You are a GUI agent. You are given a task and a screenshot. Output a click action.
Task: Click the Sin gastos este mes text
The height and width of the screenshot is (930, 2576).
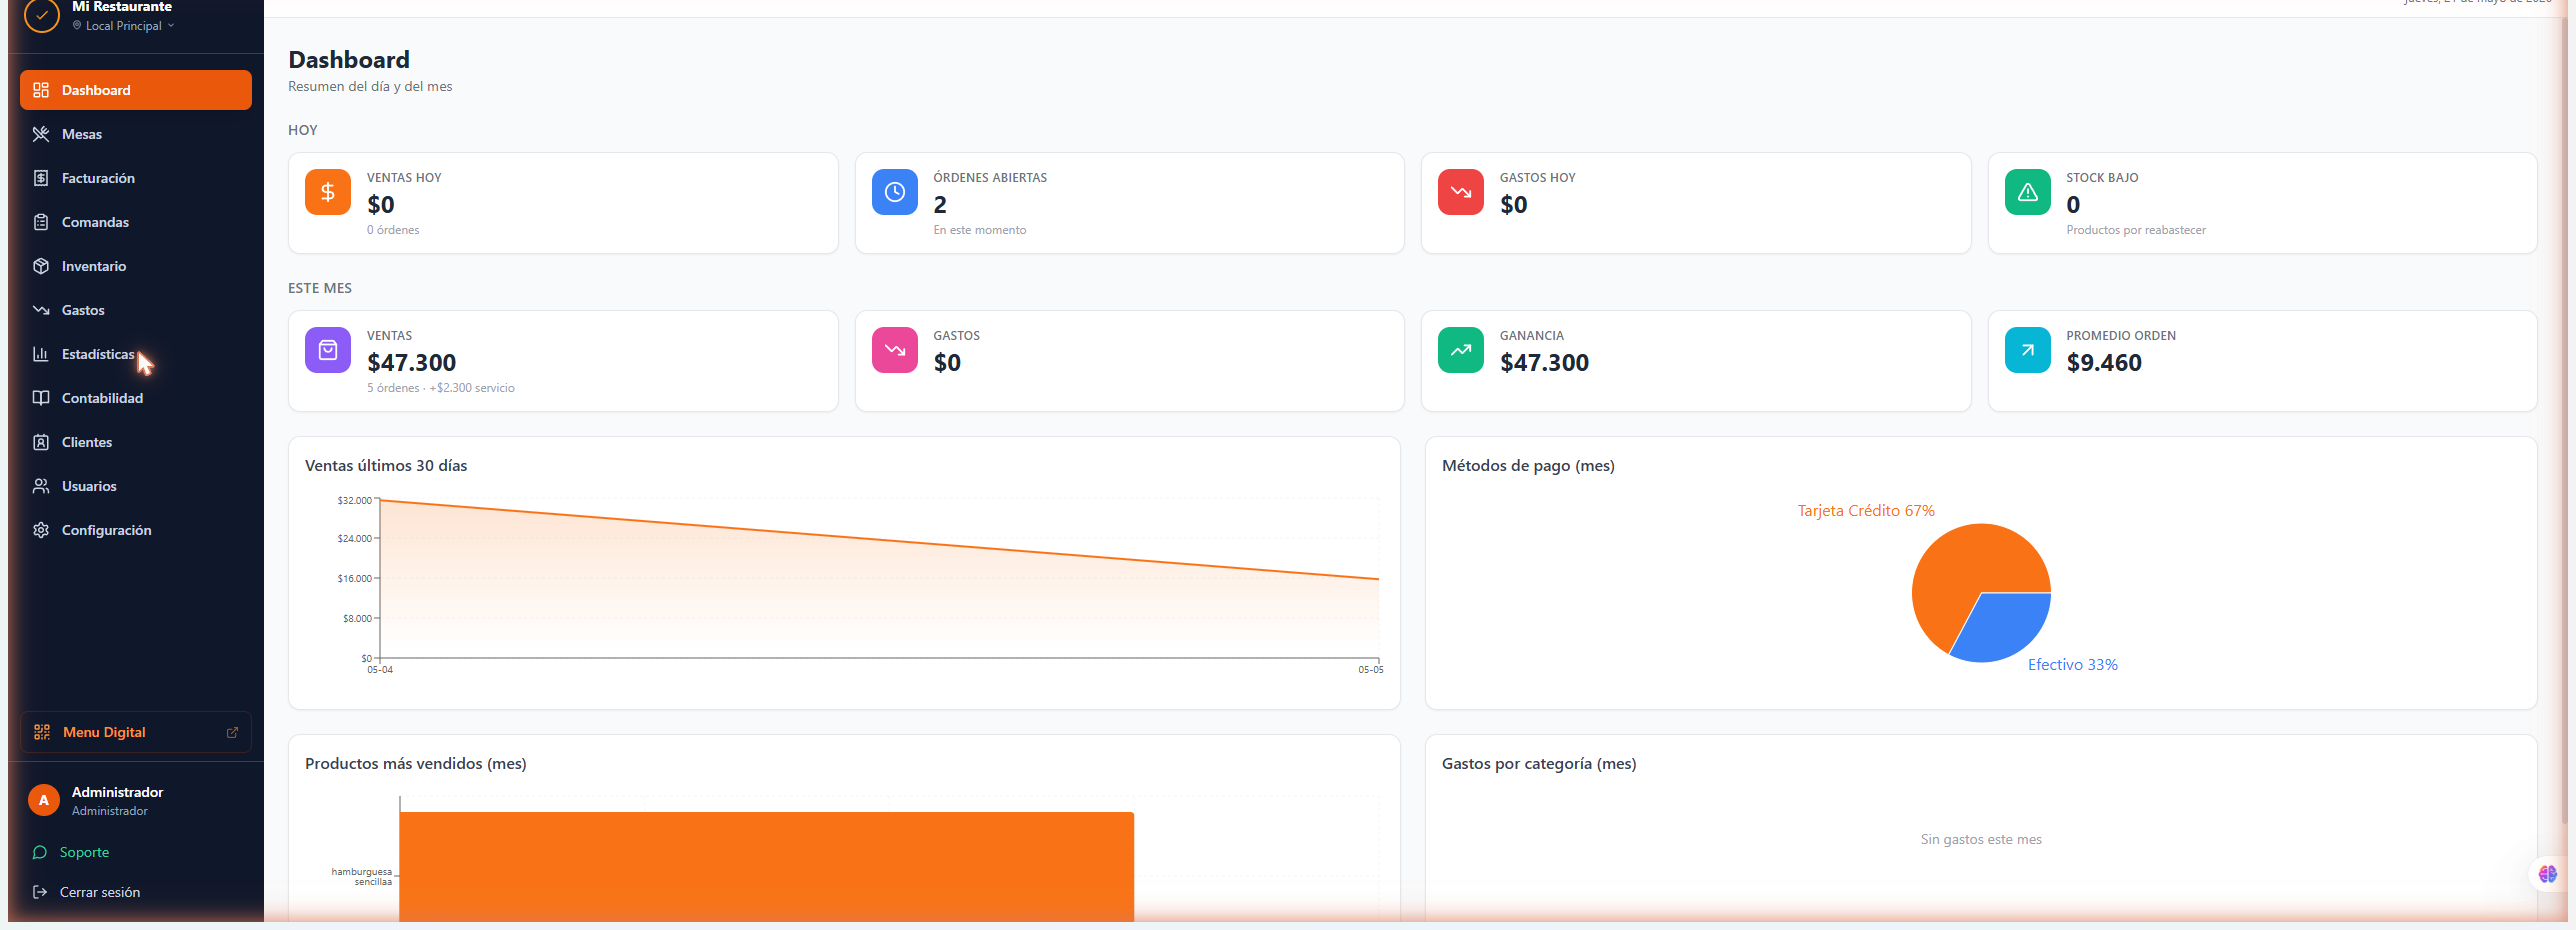[1981, 840]
